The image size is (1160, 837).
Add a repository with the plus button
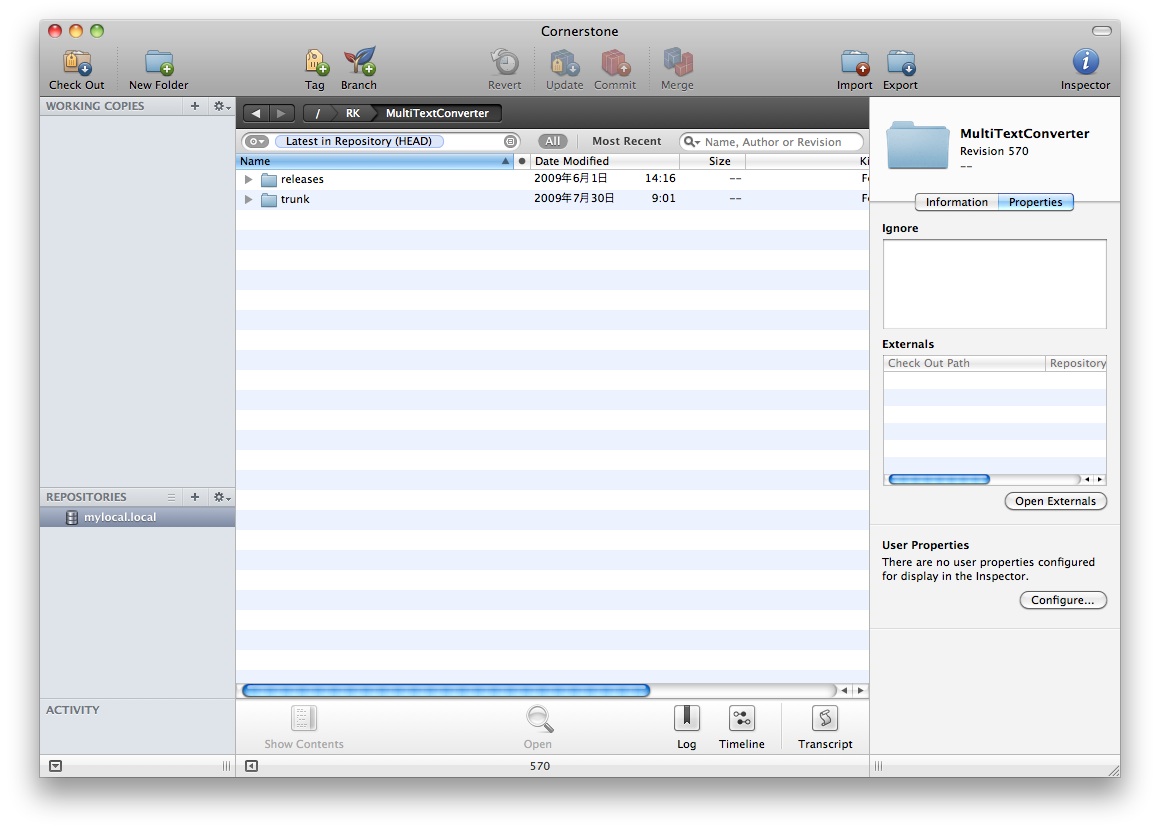click(195, 497)
